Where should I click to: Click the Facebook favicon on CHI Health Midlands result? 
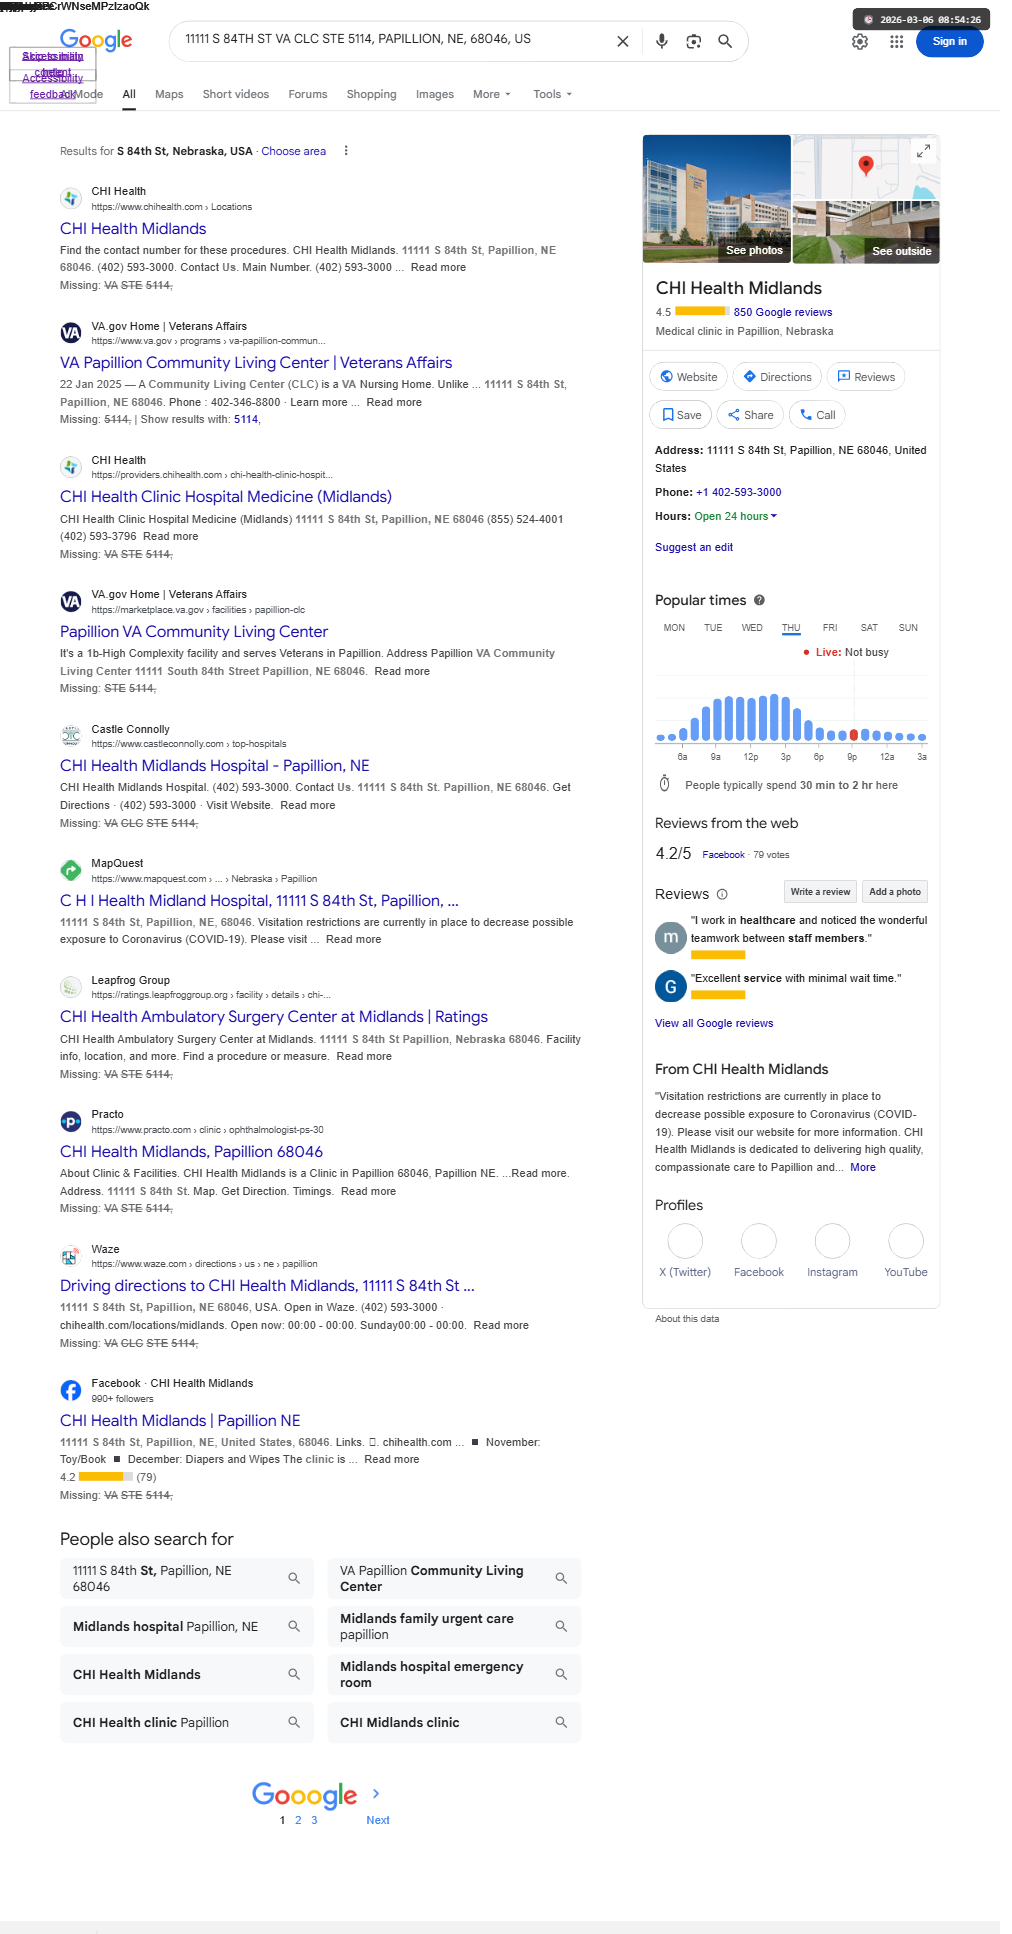[x=71, y=1390]
